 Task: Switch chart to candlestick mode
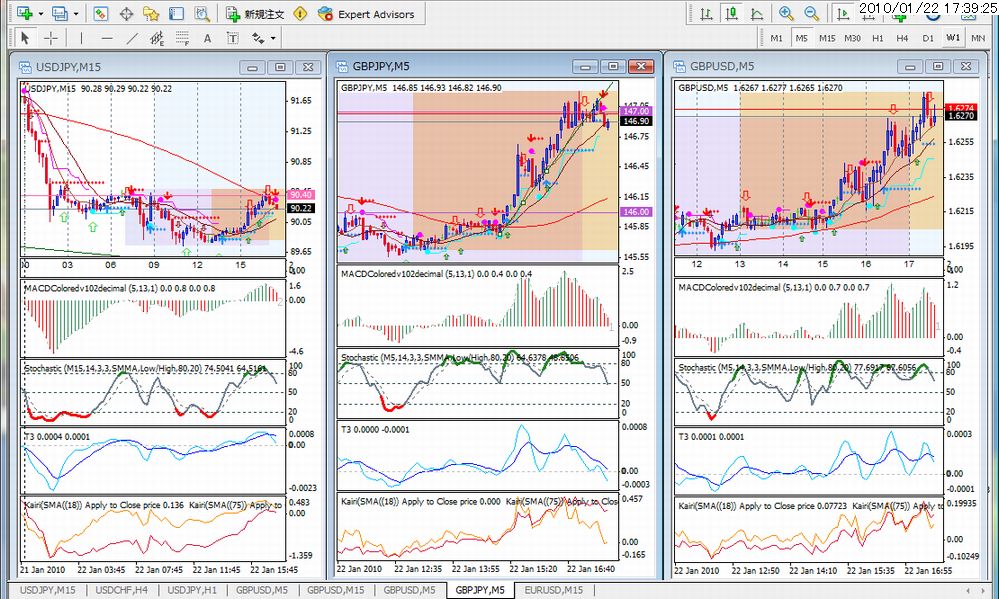tap(732, 14)
